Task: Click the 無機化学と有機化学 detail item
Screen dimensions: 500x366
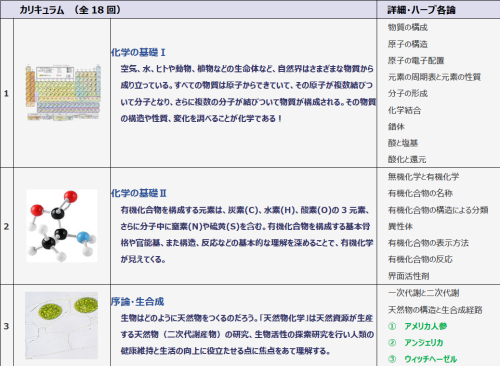Action: point(423,177)
